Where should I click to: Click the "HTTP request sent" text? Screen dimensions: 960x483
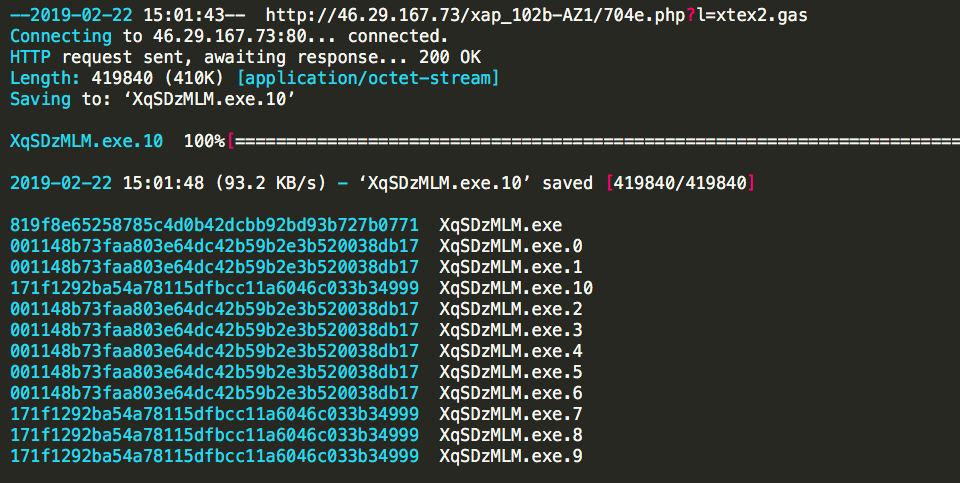84,57
